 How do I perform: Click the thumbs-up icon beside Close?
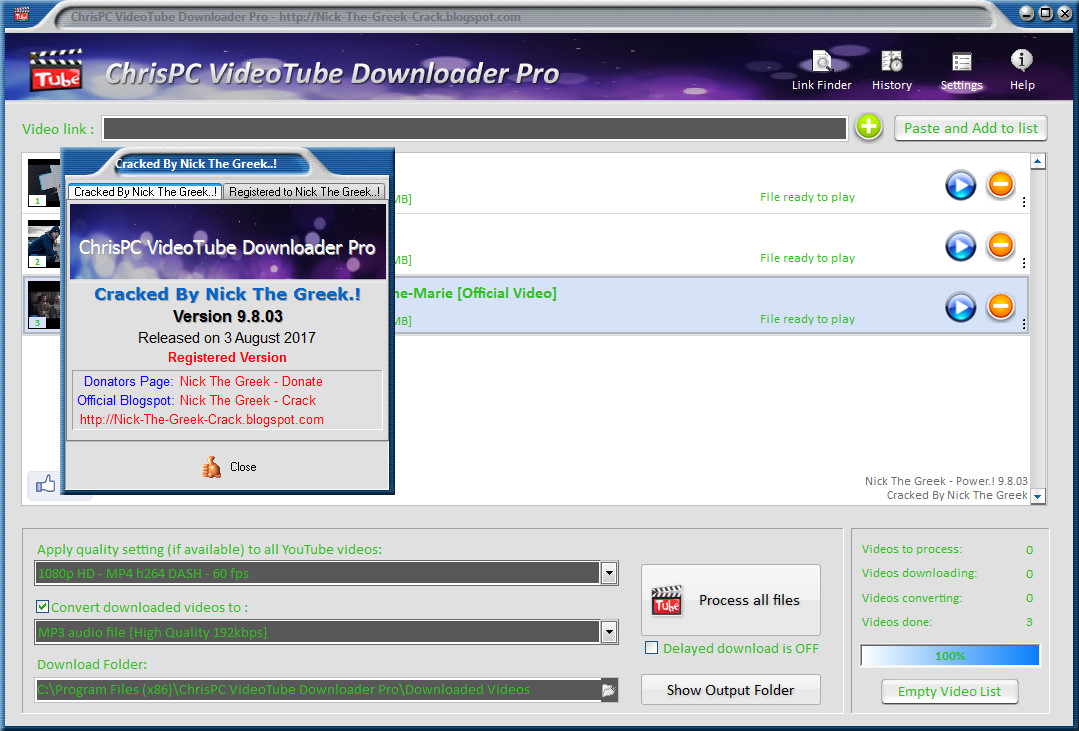(x=211, y=467)
